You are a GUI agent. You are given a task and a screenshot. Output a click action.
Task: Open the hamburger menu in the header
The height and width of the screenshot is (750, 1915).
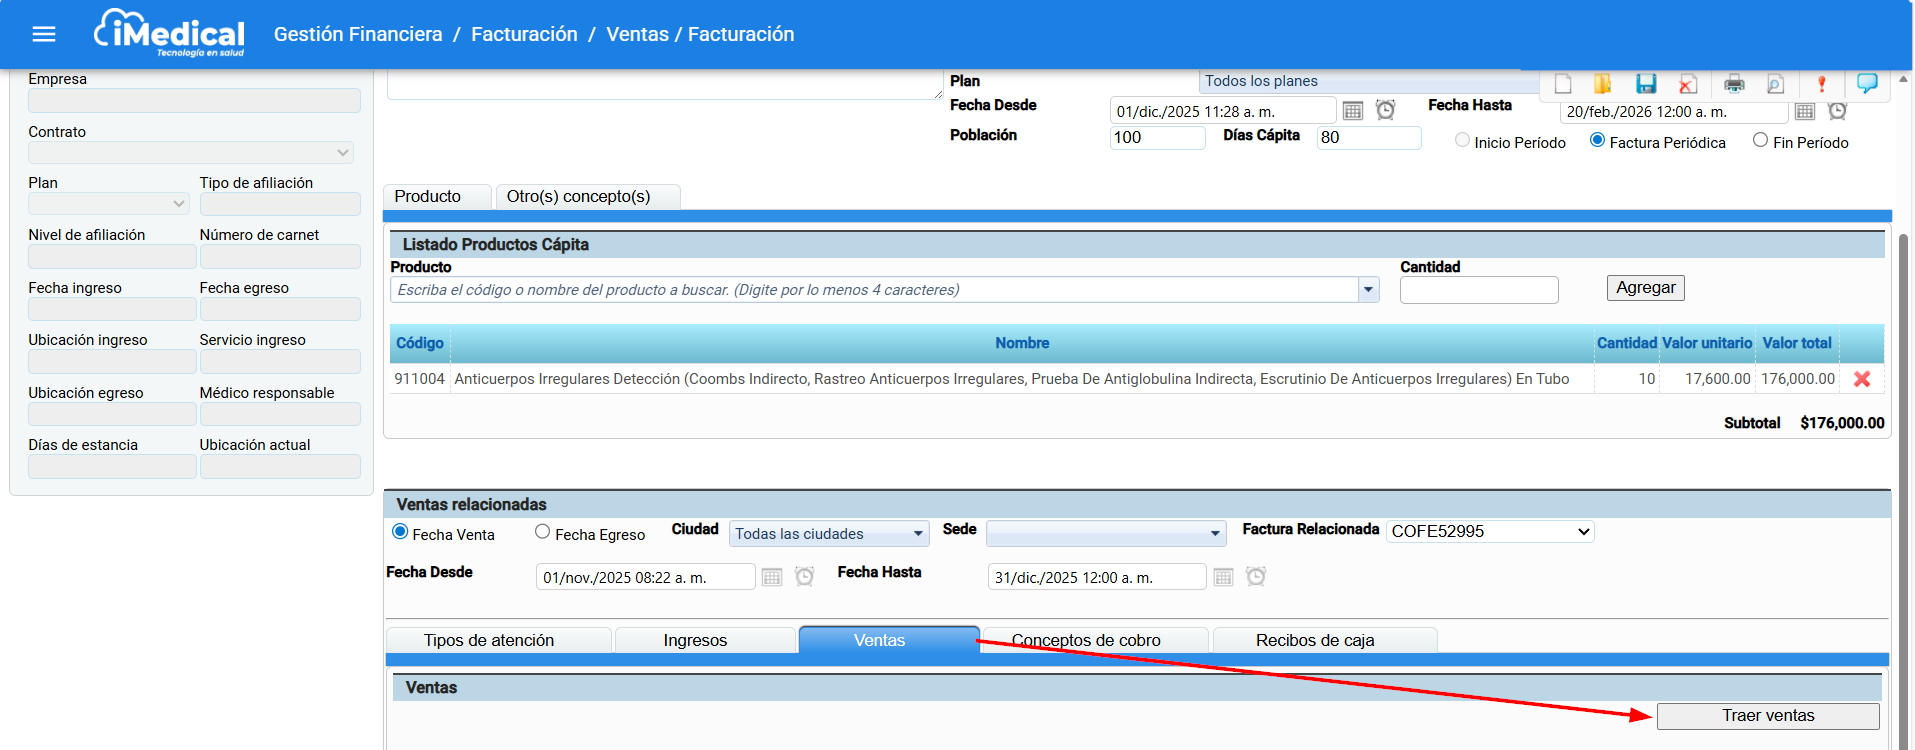[x=43, y=35]
